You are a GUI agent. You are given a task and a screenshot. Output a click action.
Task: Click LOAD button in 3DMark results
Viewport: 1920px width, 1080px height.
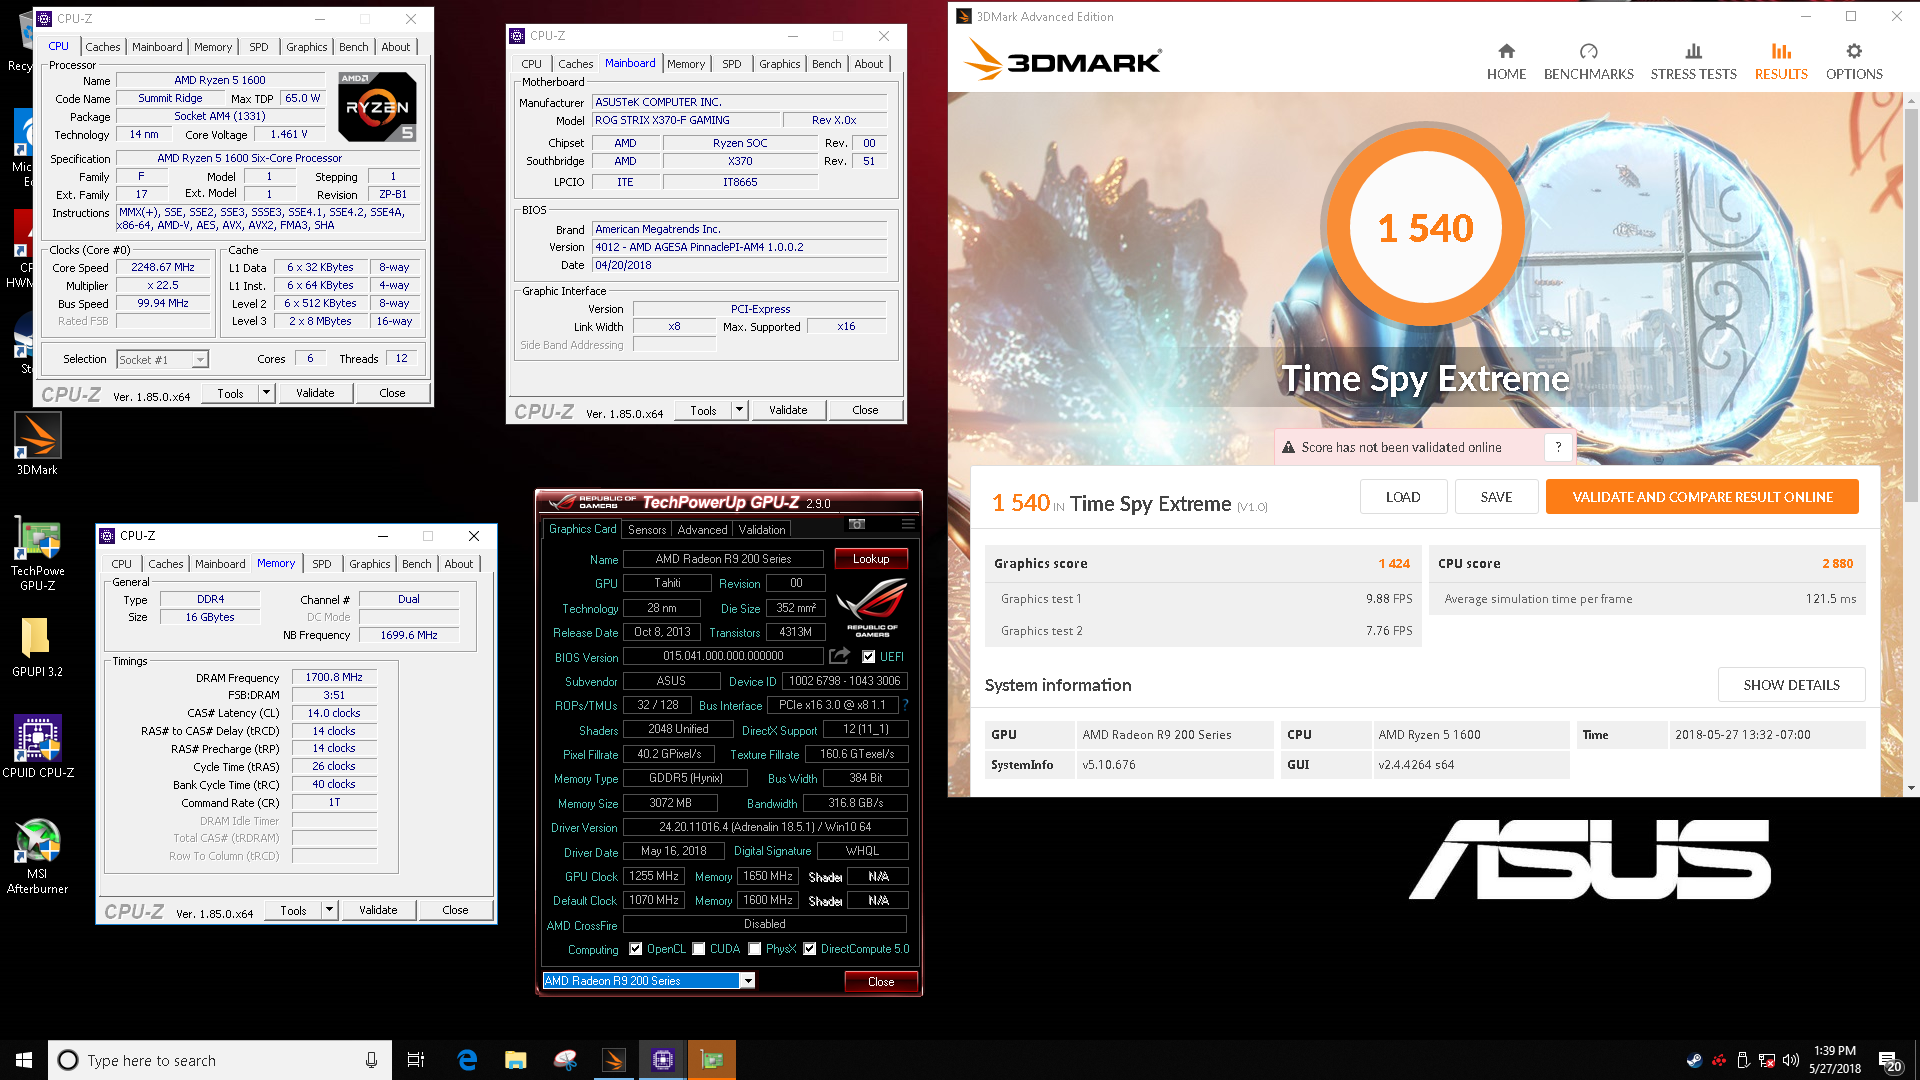tap(1403, 497)
